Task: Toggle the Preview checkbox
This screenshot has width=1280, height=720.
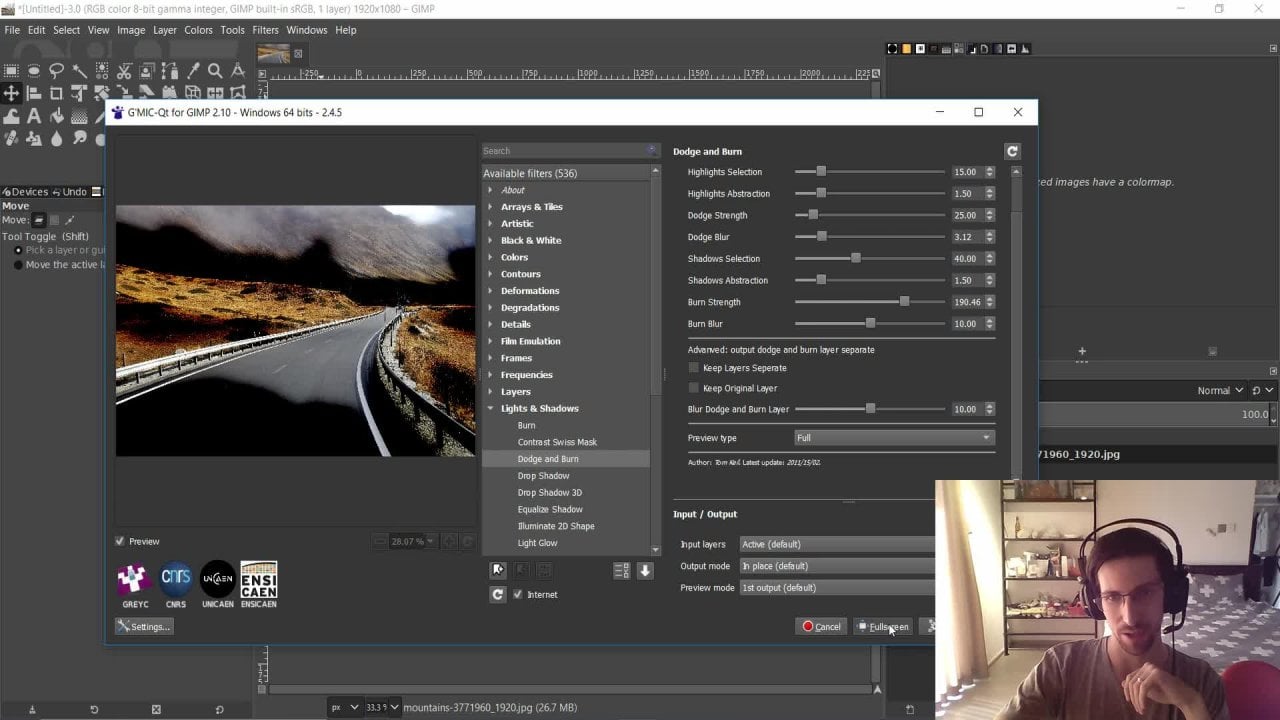Action: [120, 541]
